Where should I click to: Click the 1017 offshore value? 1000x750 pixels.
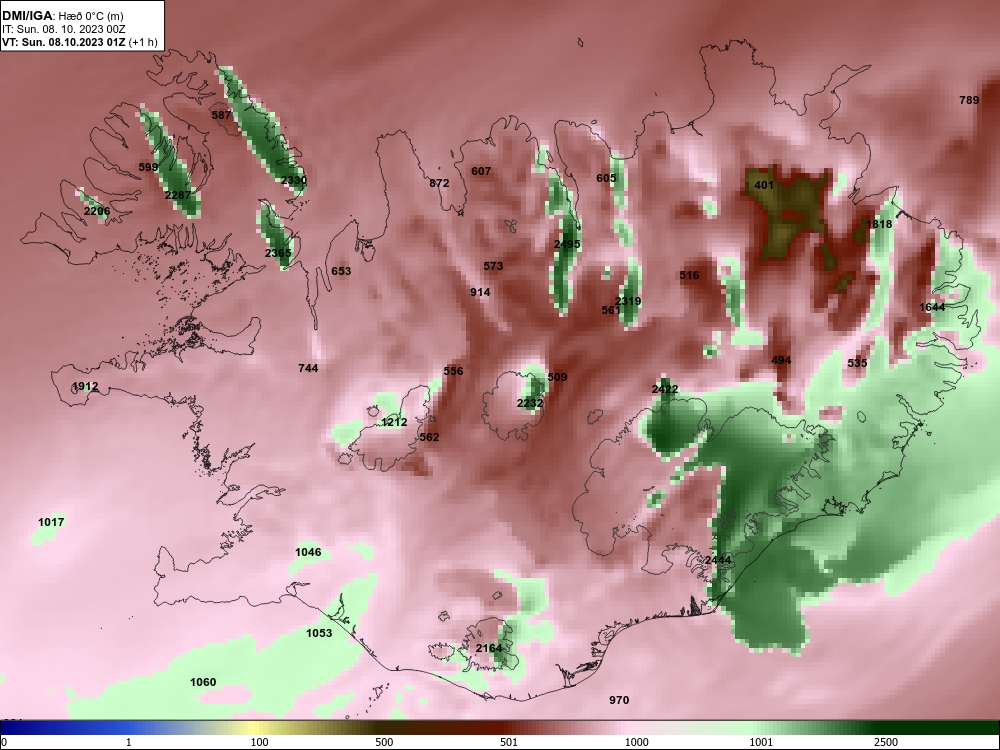(x=51, y=522)
